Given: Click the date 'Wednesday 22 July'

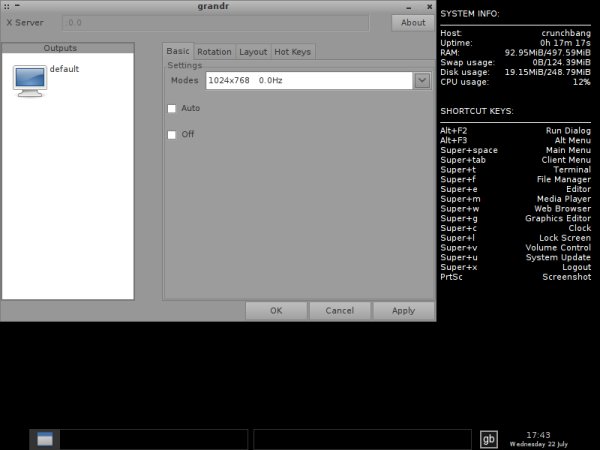Looking at the screenshot, I should [x=538, y=444].
